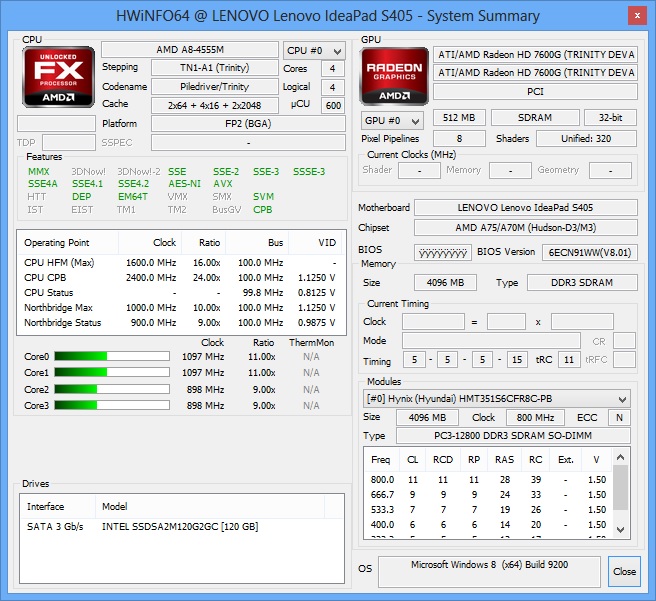This screenshot has width=656, height=601.
Task: Click the SSPEC field
Action: [249, 143]
